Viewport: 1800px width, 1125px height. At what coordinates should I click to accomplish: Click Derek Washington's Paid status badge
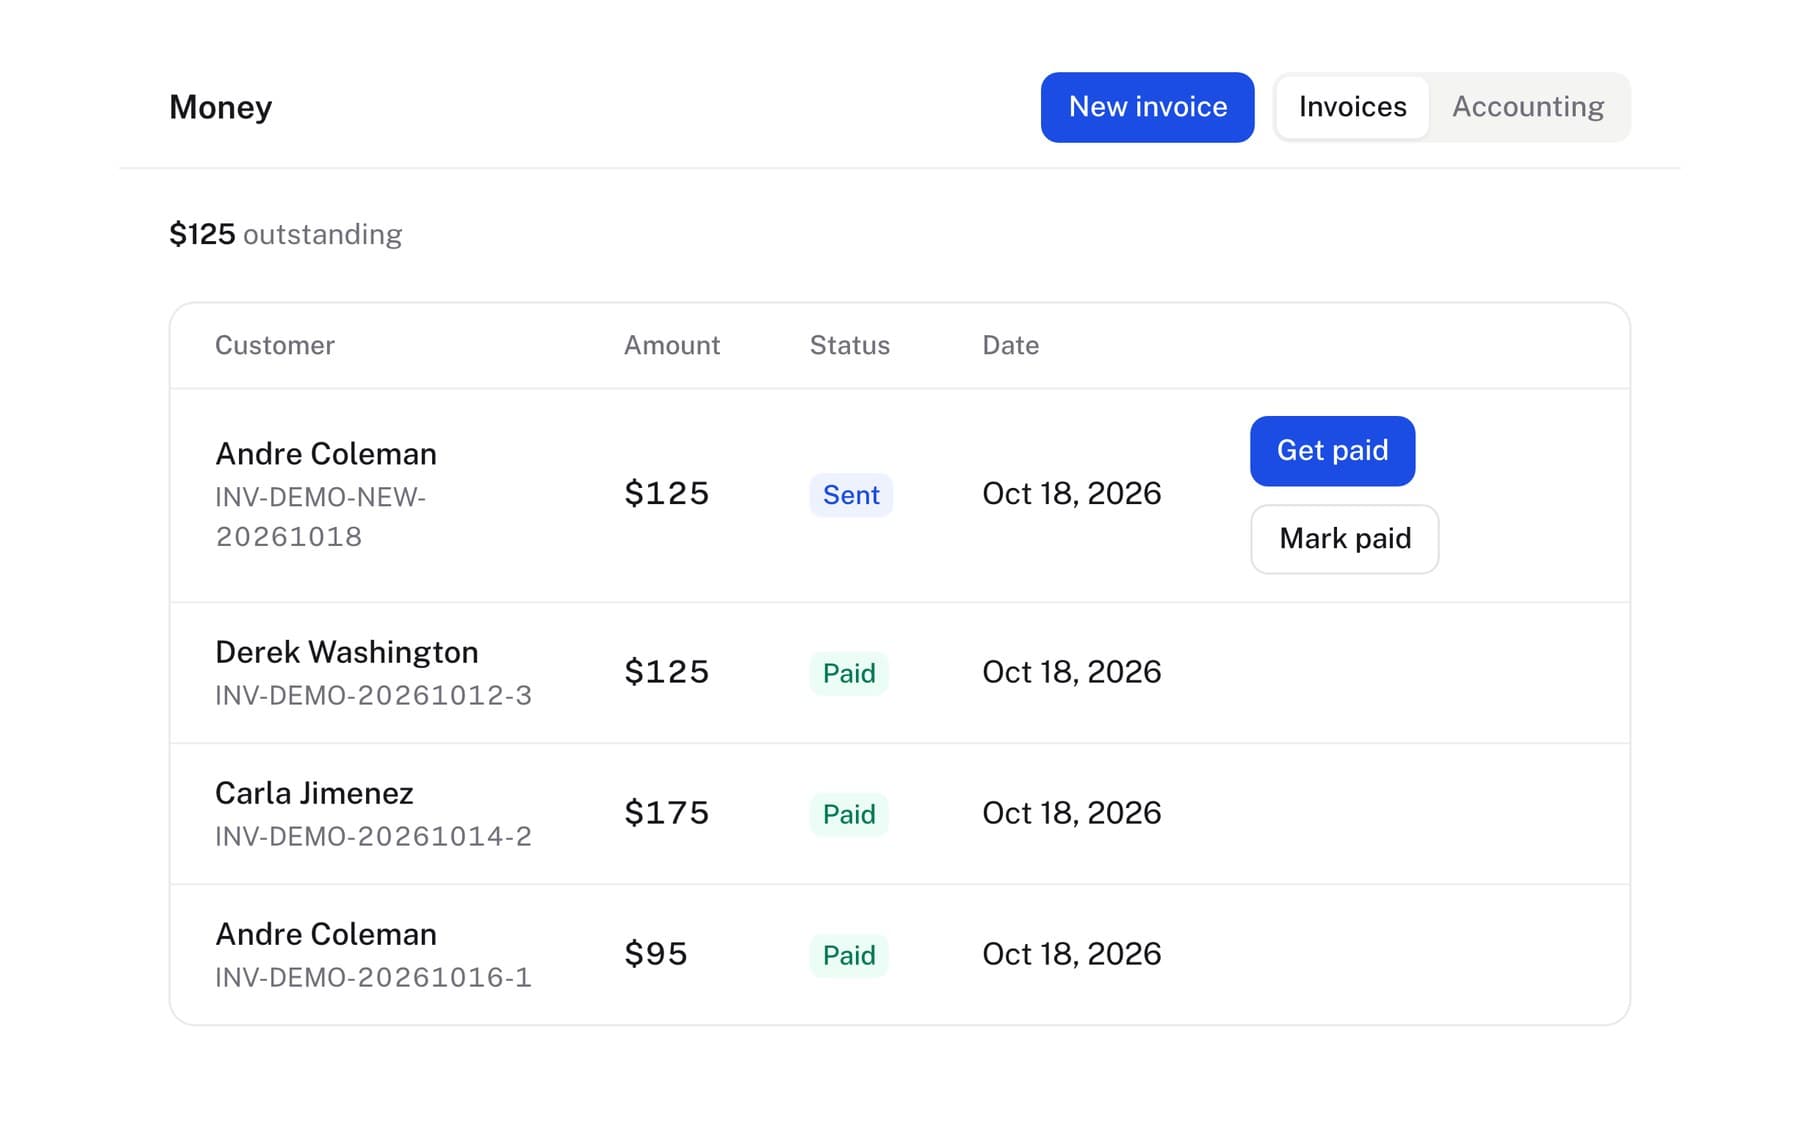click(849, 673)
